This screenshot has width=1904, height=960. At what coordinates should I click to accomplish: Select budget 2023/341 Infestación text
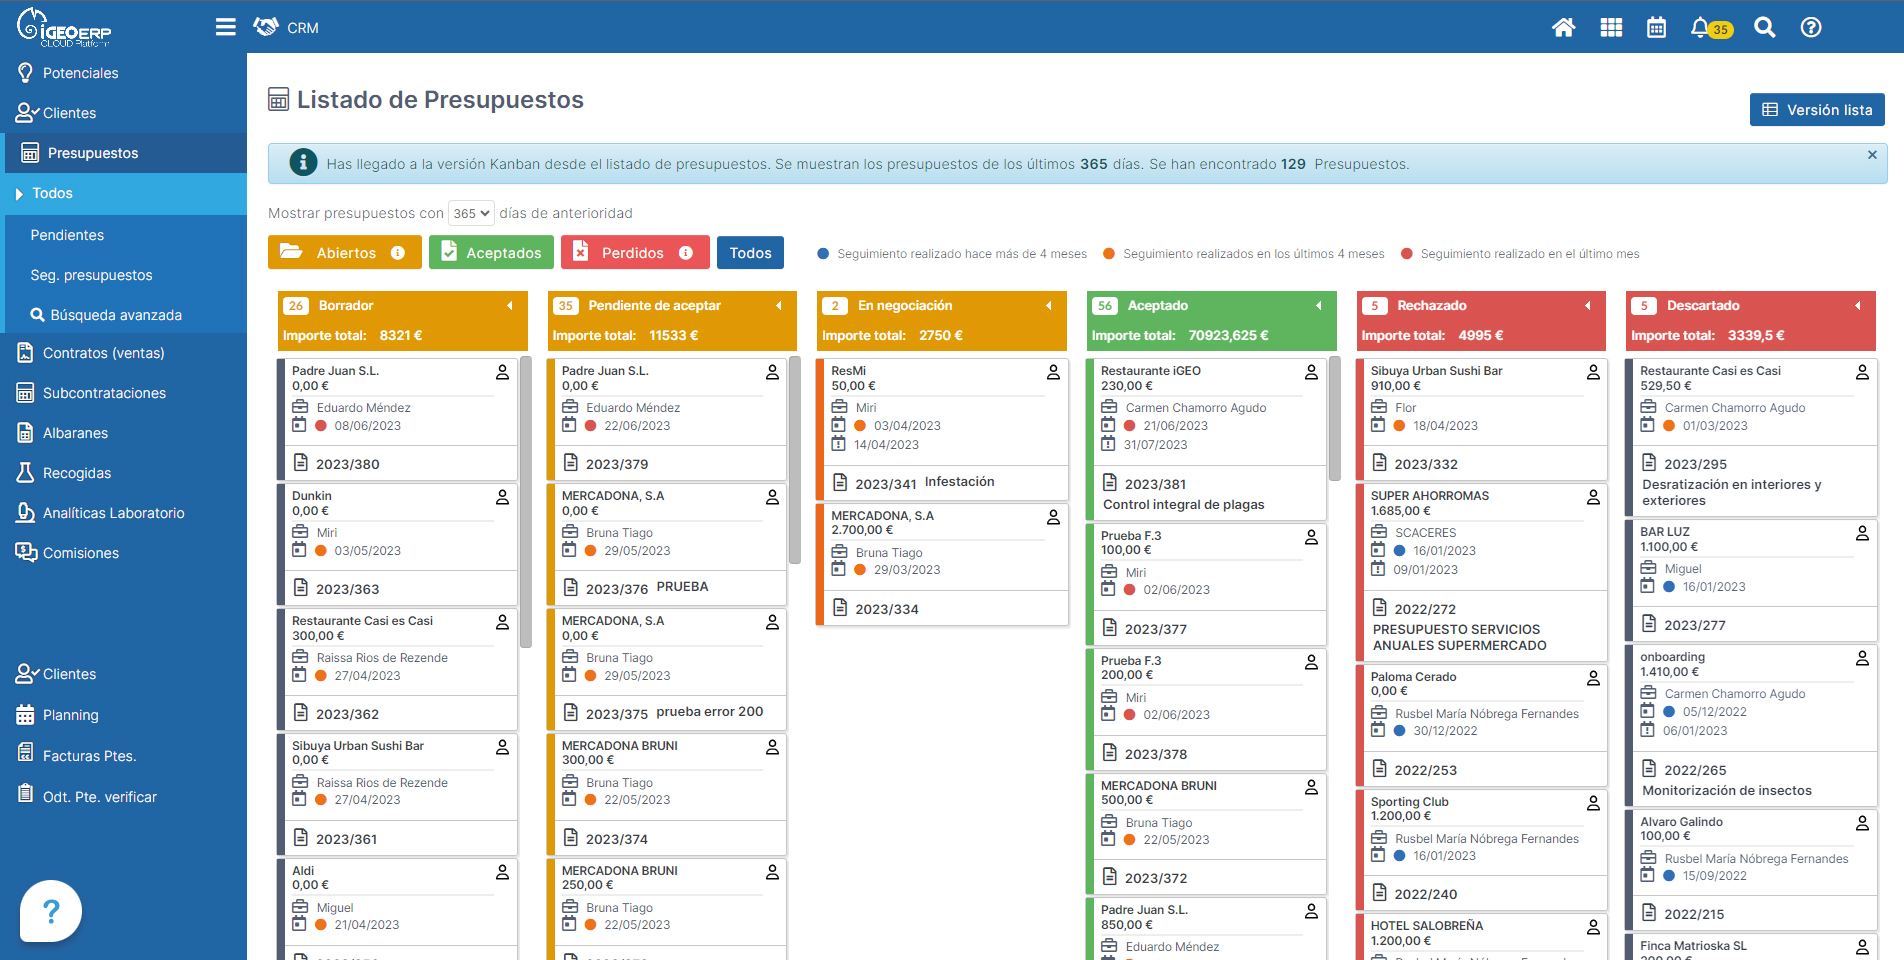pyautogui.click(x=925, y=482)
